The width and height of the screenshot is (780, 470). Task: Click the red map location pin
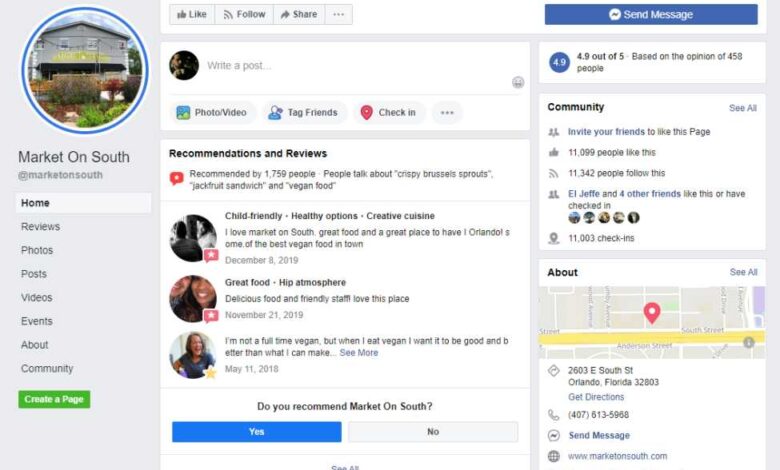pos(652,313)
